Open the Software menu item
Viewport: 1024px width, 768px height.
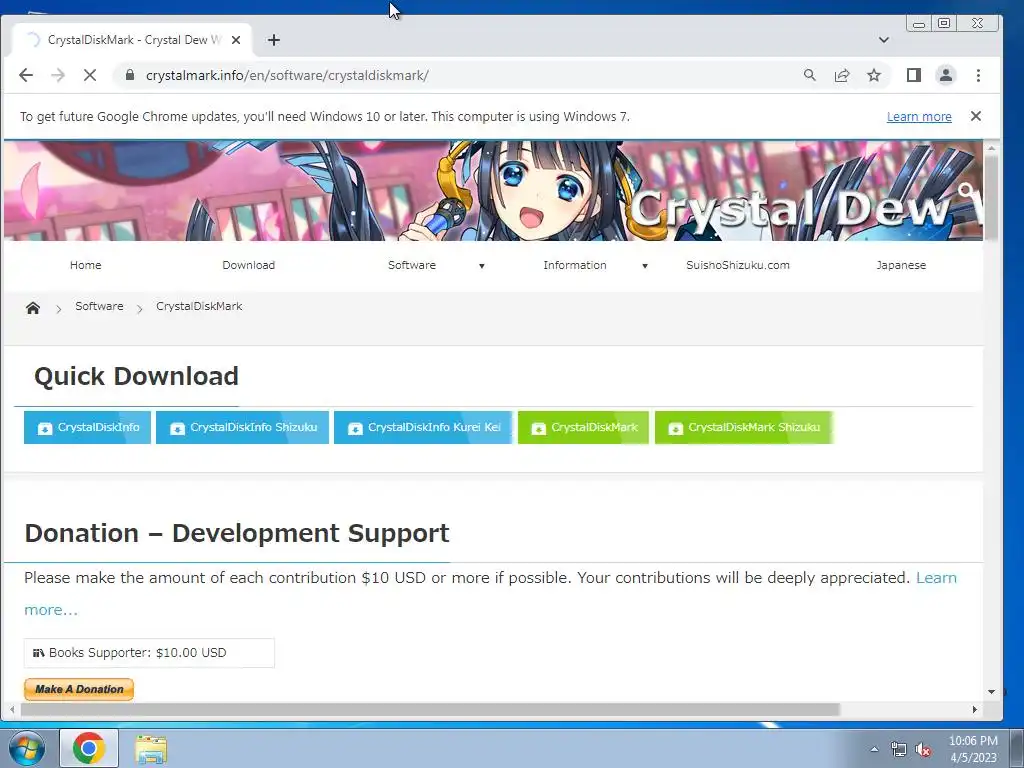click(x=411, y=265)
